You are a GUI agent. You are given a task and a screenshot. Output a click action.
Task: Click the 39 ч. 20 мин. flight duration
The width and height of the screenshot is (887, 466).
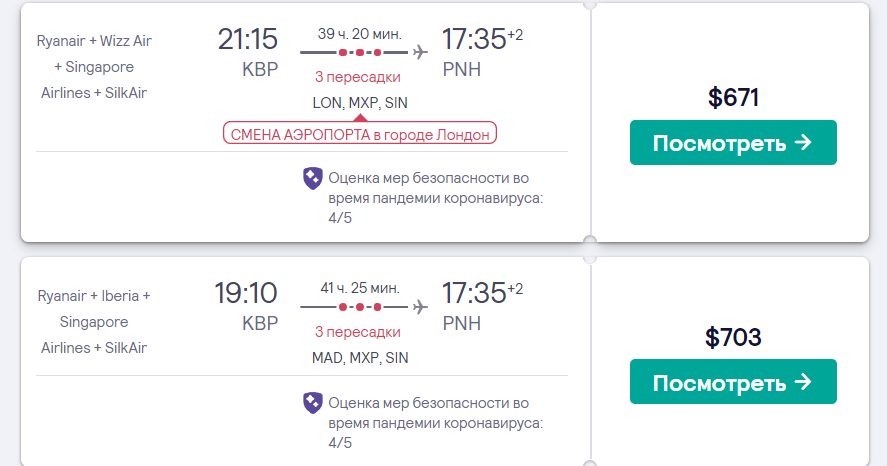pyautogui.click(x=360, y=33)
